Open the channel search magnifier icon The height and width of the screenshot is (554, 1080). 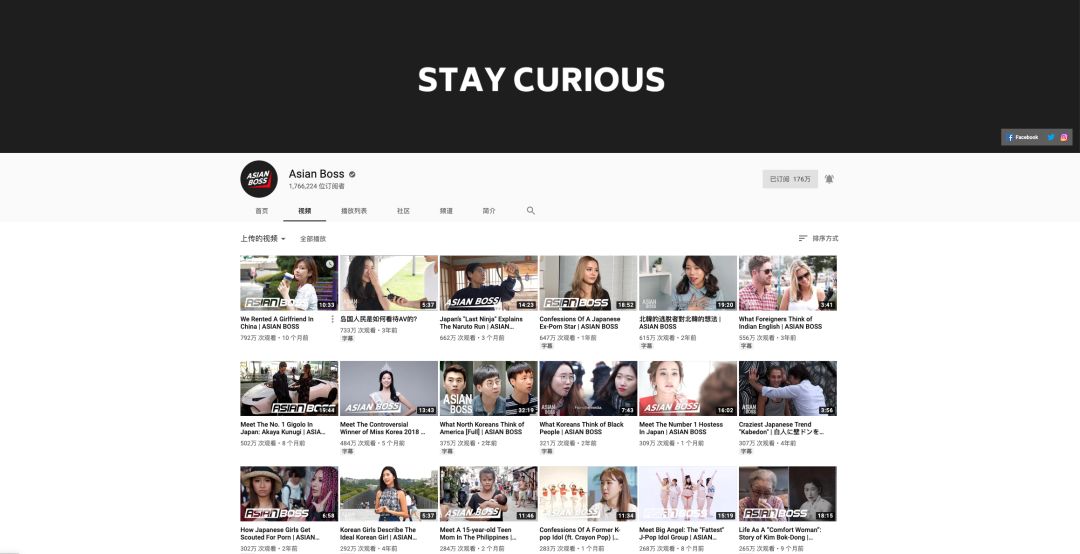[x=530, y=210]
